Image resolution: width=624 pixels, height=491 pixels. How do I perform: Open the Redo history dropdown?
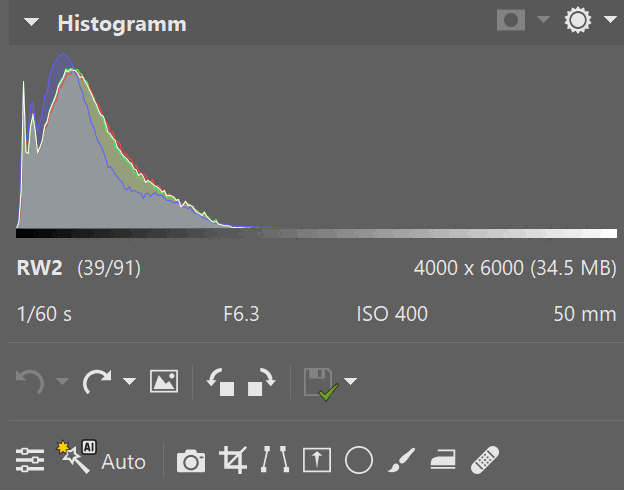(129, 381)
